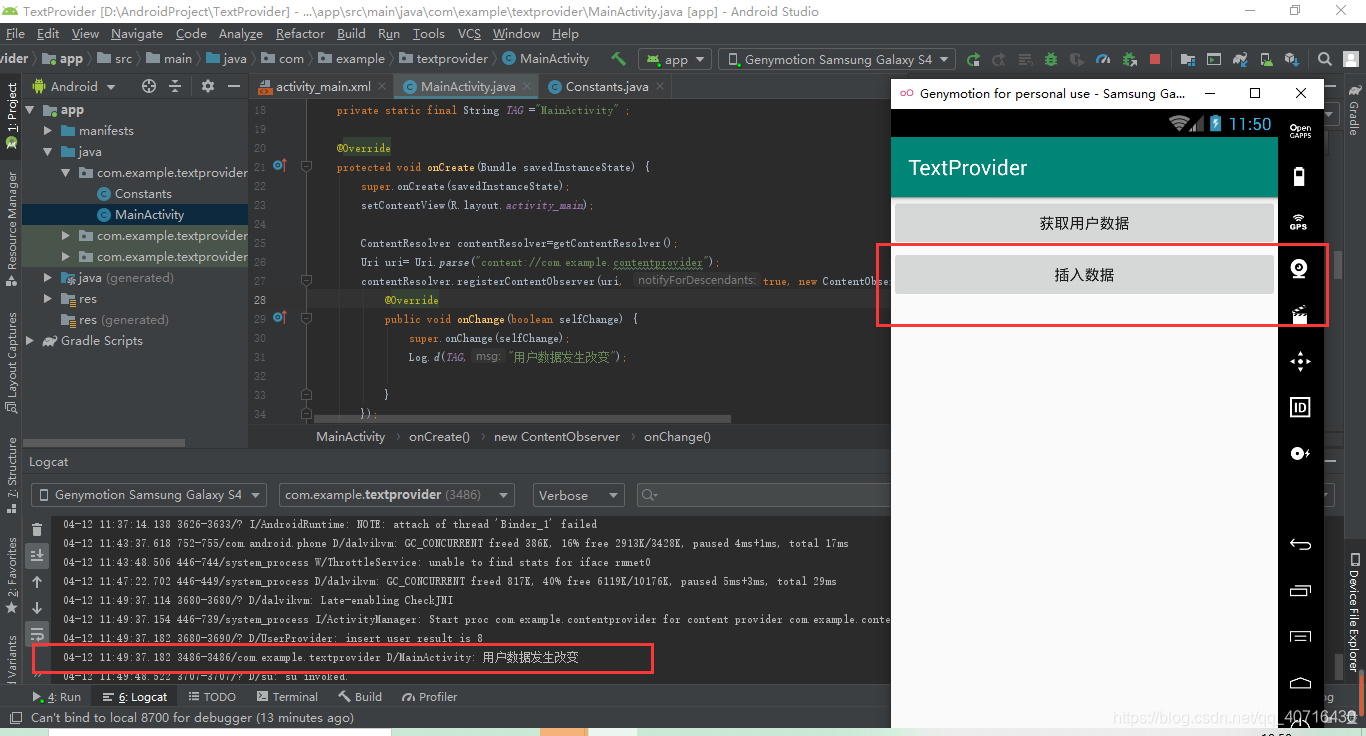Click logcat line 'insert user result is 8'
This screenshot has height=736, width=1366.
tap(273, 638)
